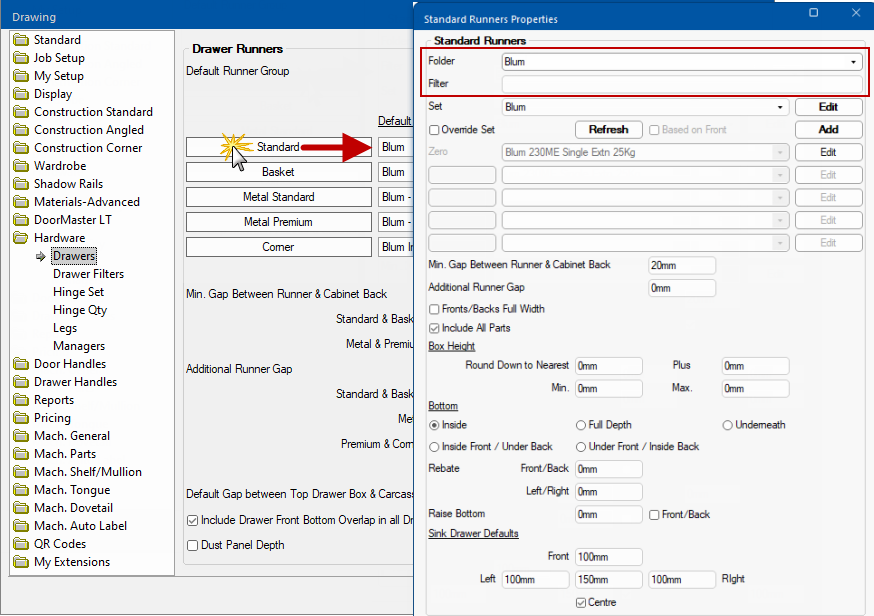The width and height of the screenshot is (874, 616).
Task: Click the Edit button beside Set
Action: [x=829, y=107]
